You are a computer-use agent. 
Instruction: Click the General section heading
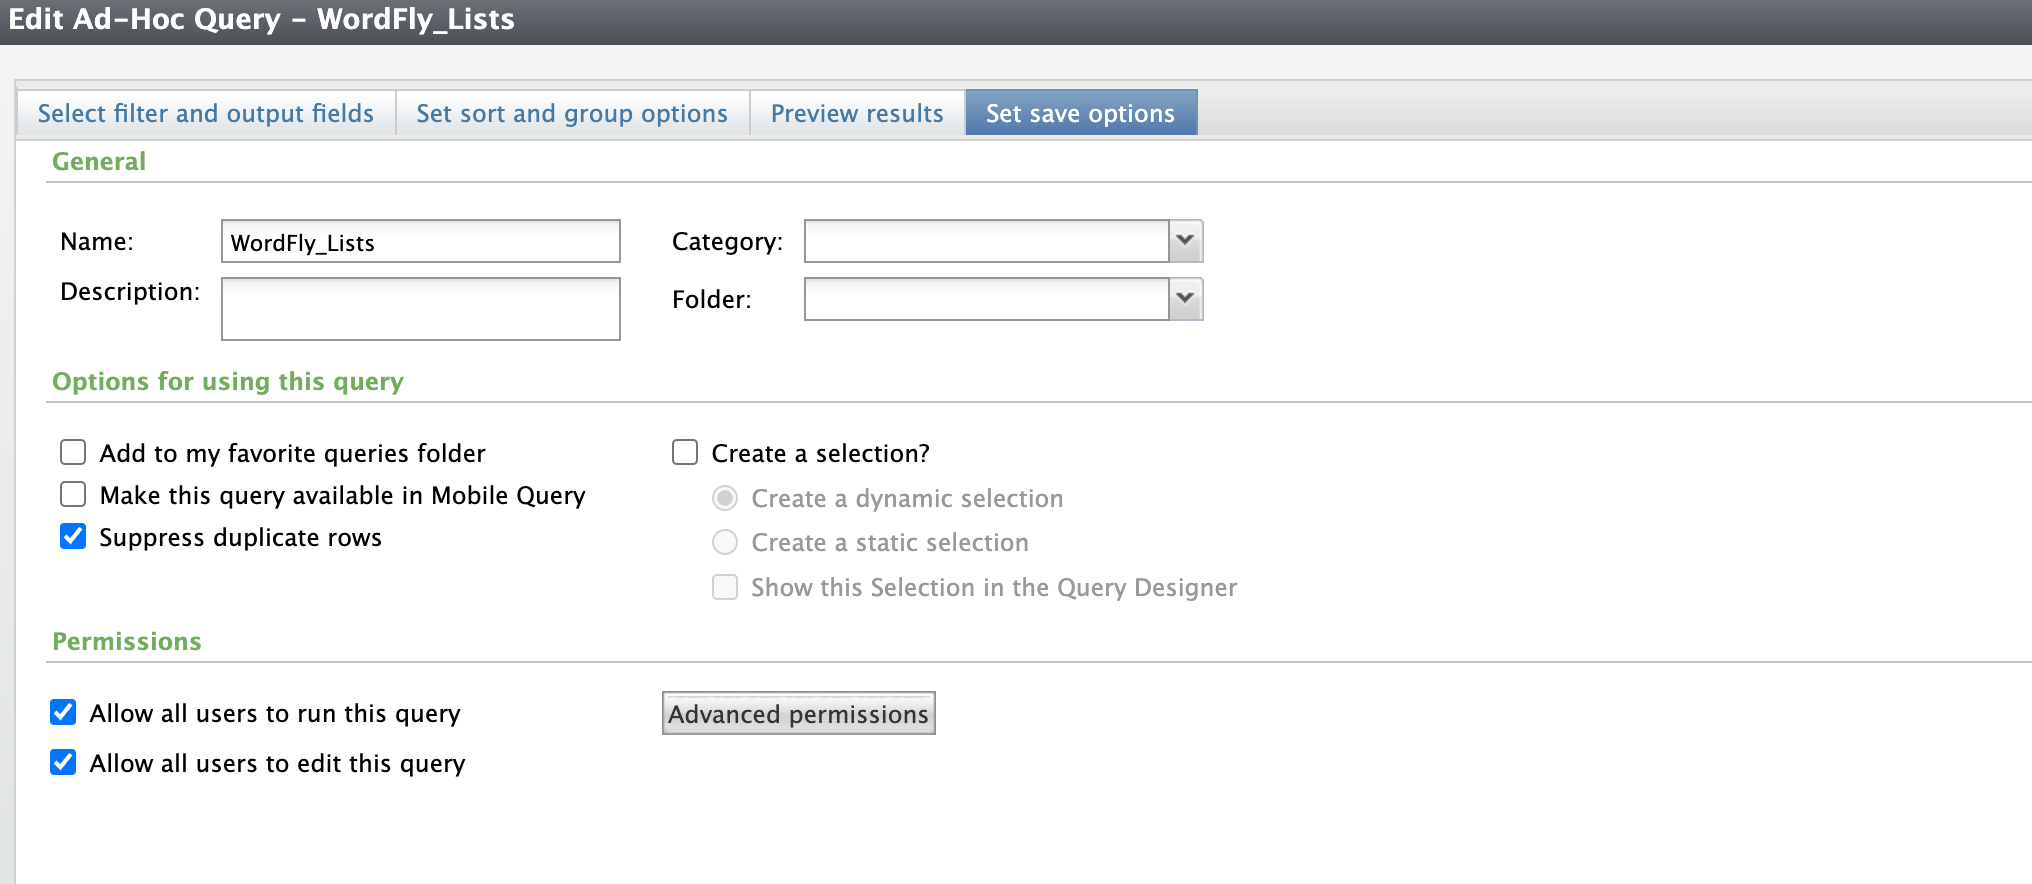99,161
